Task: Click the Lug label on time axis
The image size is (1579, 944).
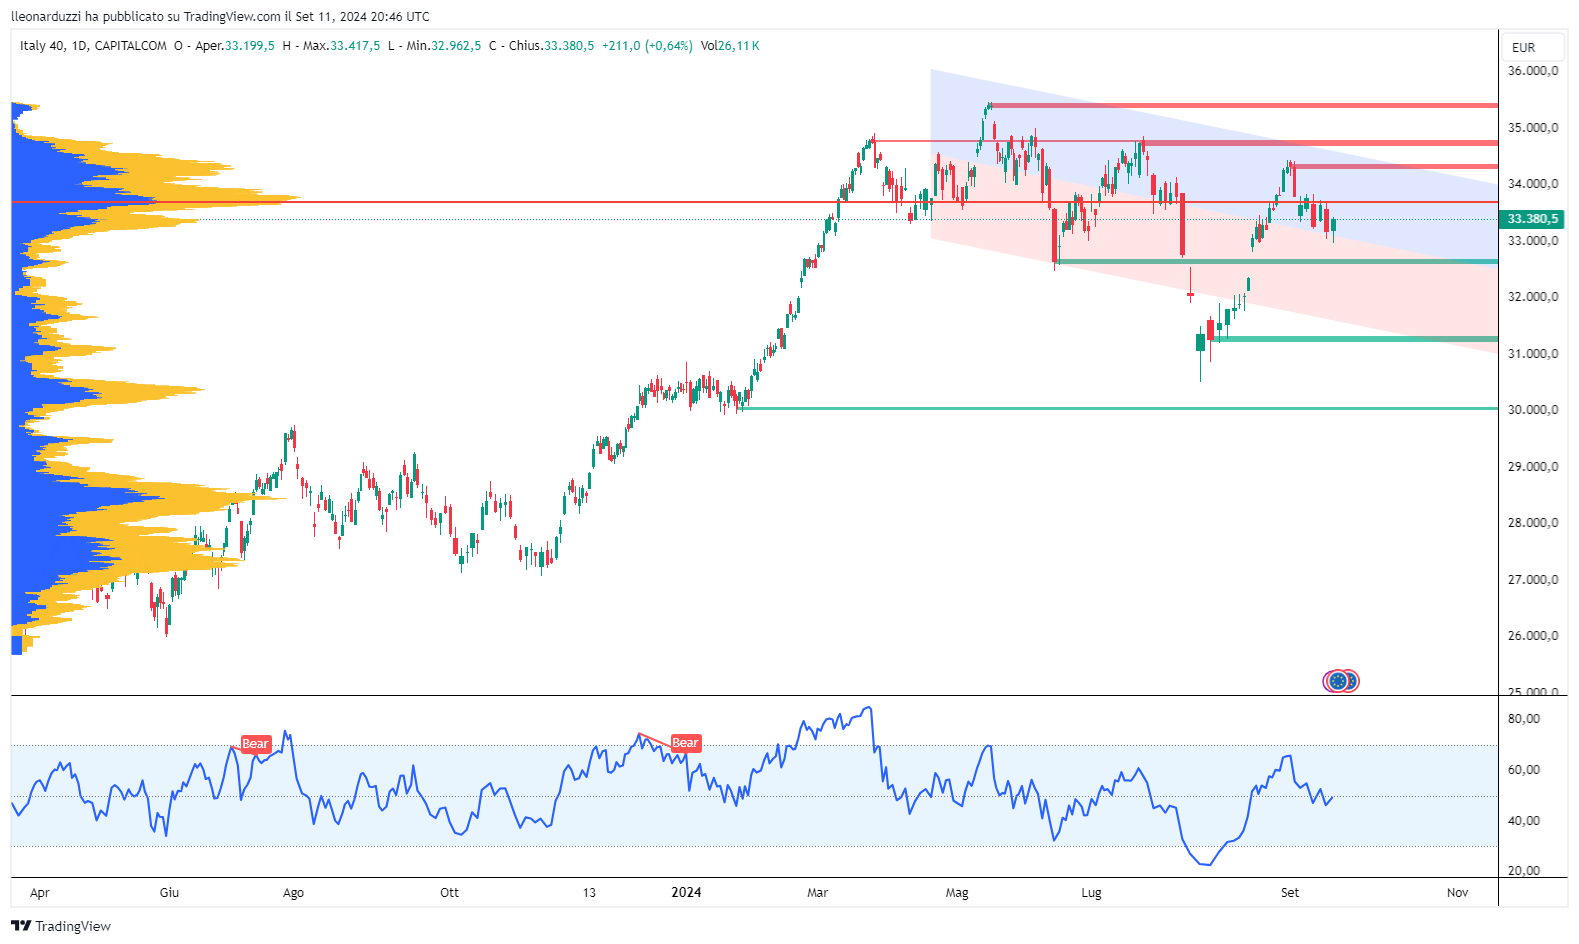Action: click(1091, 893)
